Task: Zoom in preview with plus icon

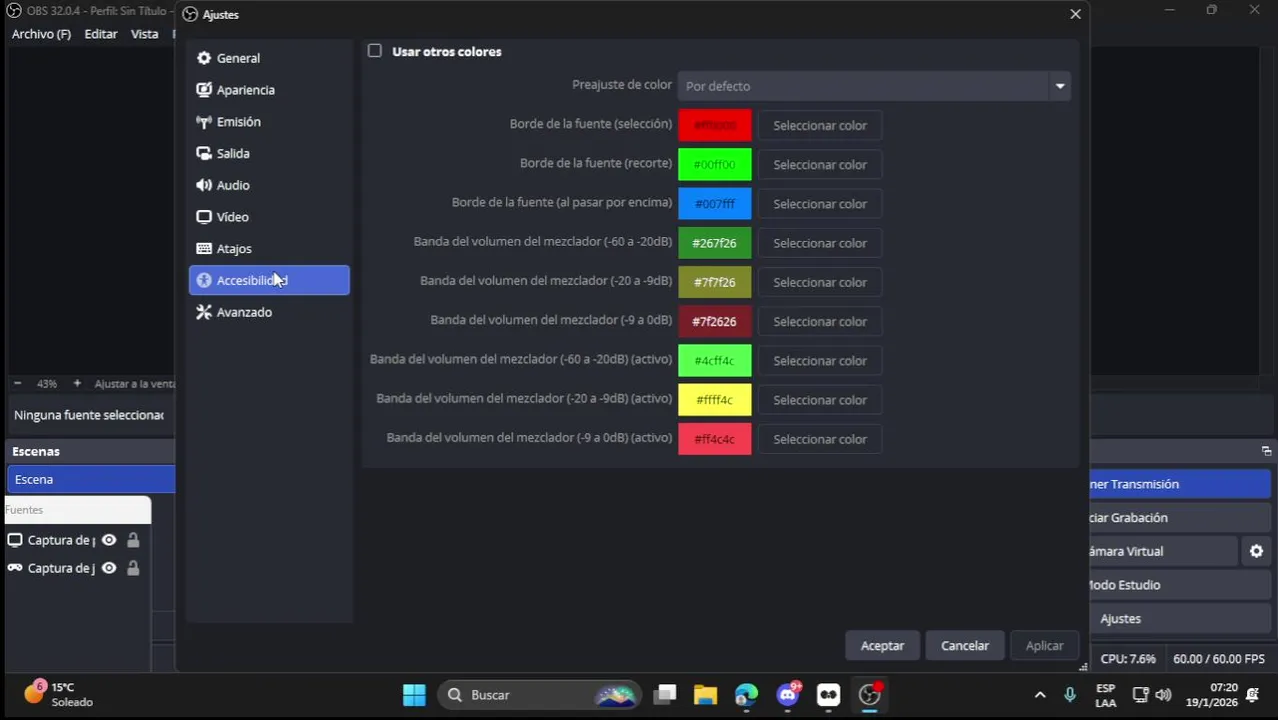Action: 77,383
